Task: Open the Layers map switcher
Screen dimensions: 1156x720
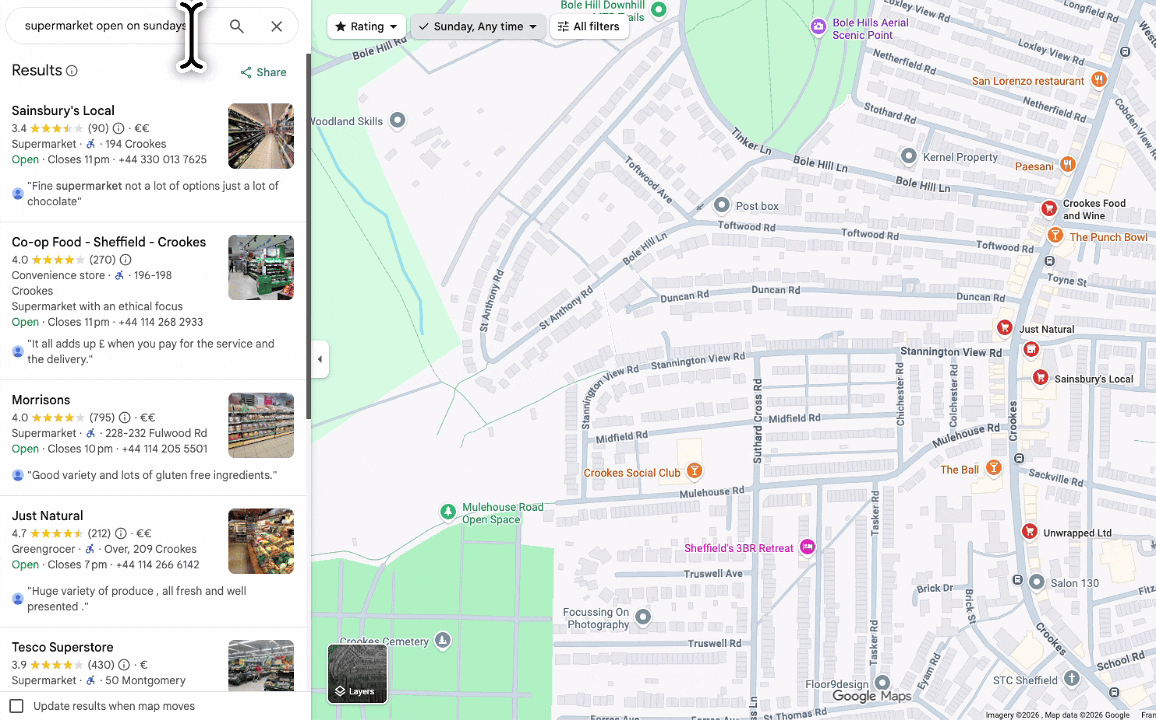Action: [358, 674]
